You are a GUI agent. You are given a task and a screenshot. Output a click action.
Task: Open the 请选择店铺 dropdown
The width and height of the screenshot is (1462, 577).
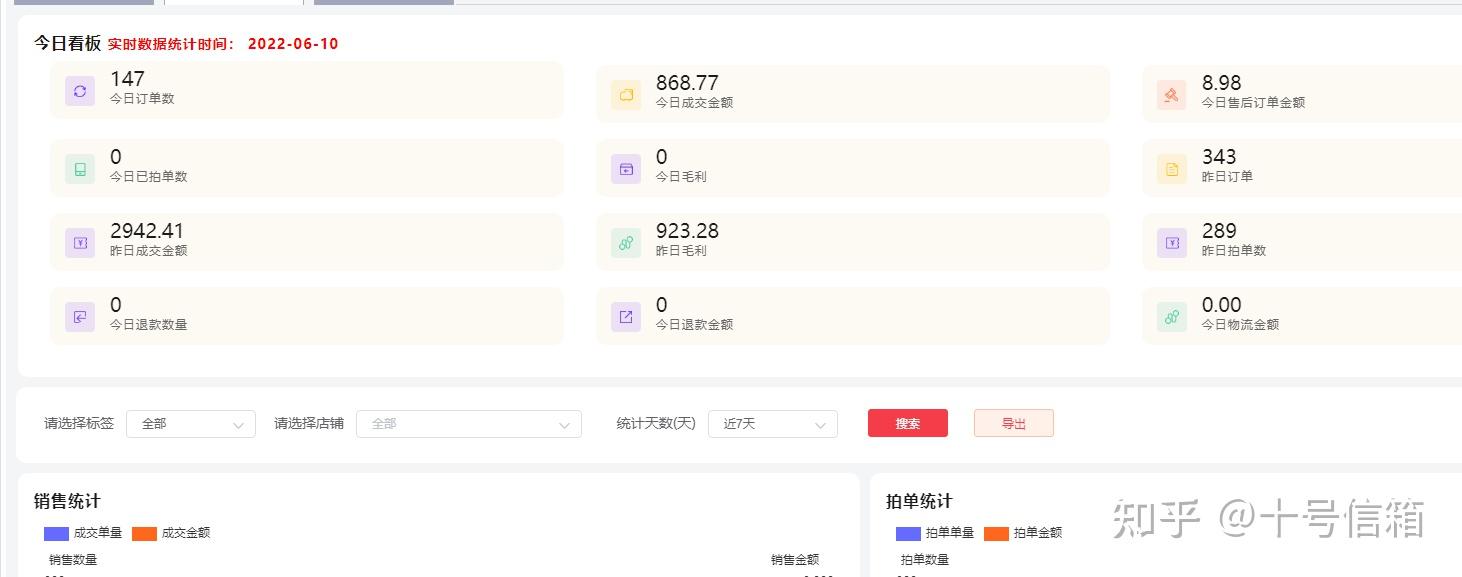click(469, 424)
